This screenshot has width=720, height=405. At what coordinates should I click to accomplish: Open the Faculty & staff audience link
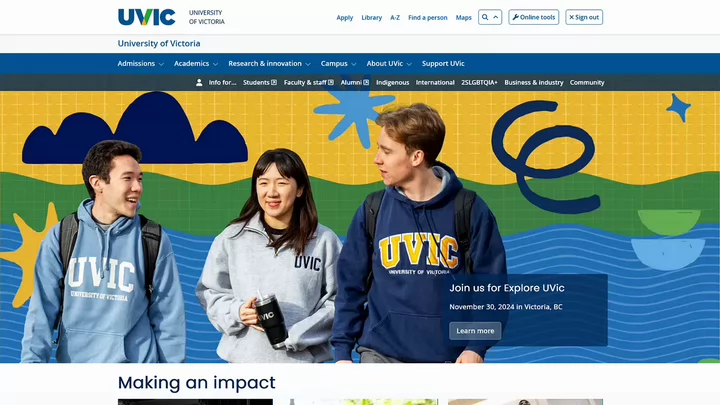309,83
